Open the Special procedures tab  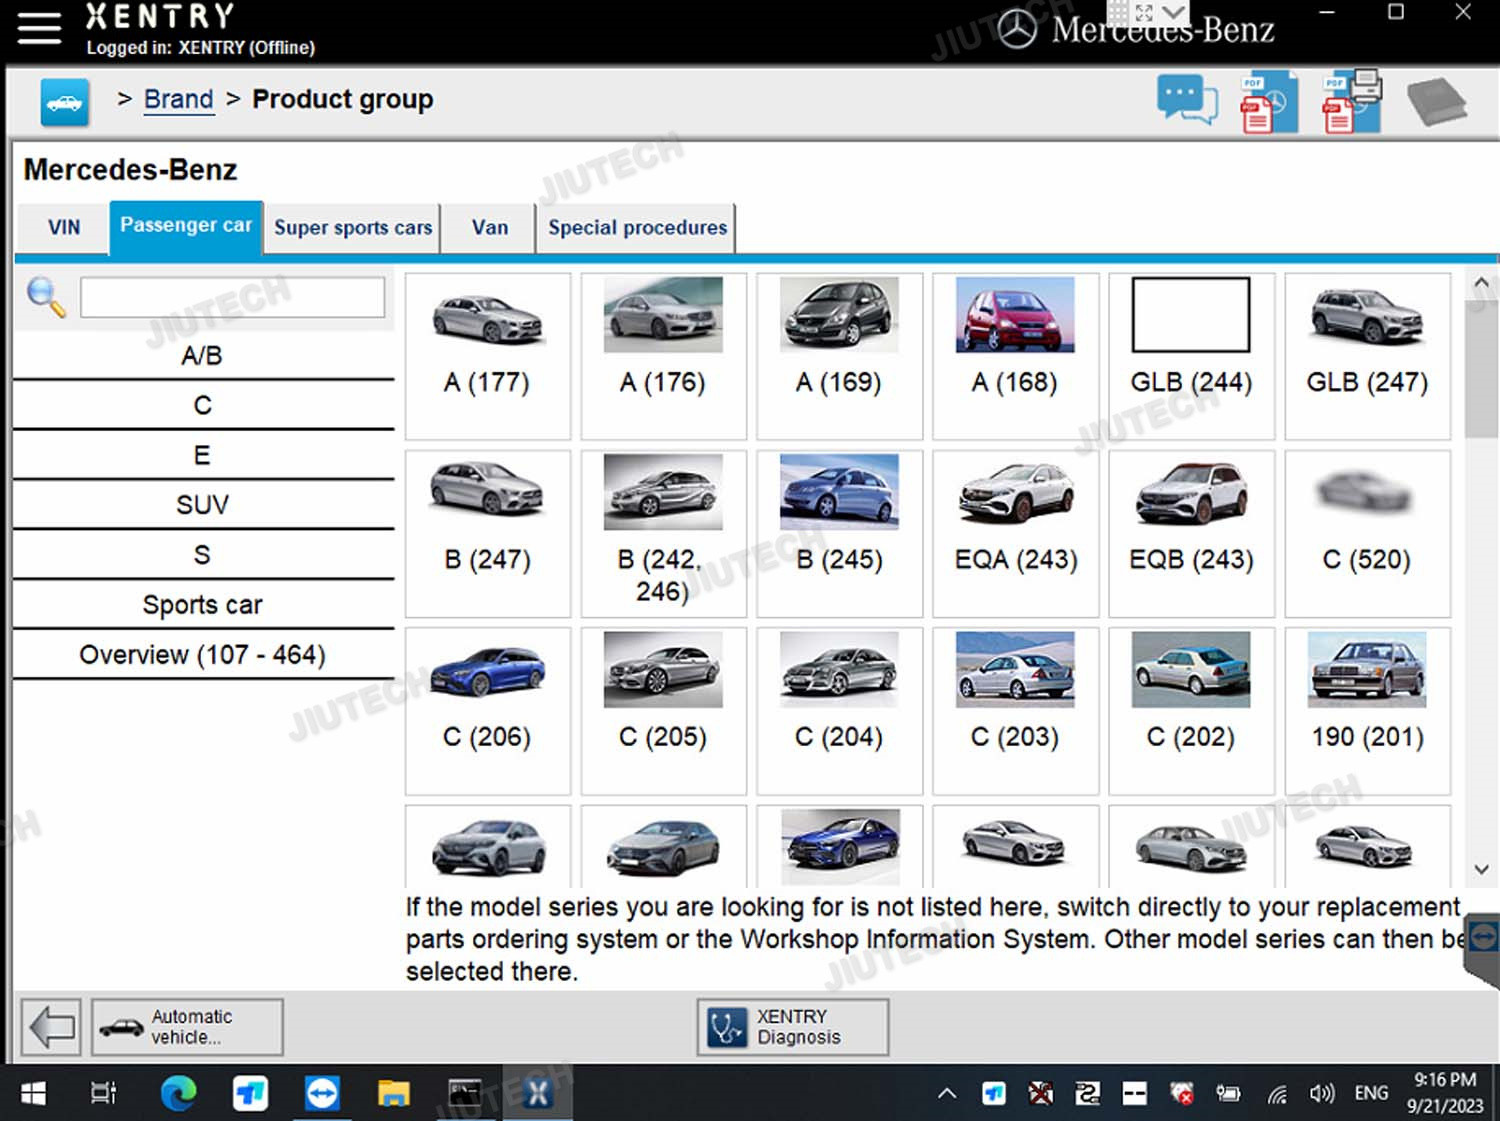pos(637,228)
